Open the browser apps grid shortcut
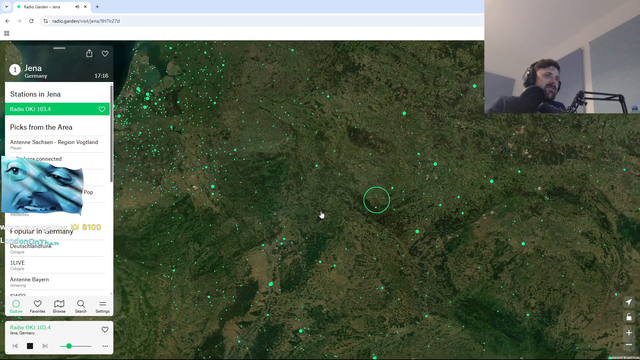This screenshot has height=360, width=640. (7, 33)
